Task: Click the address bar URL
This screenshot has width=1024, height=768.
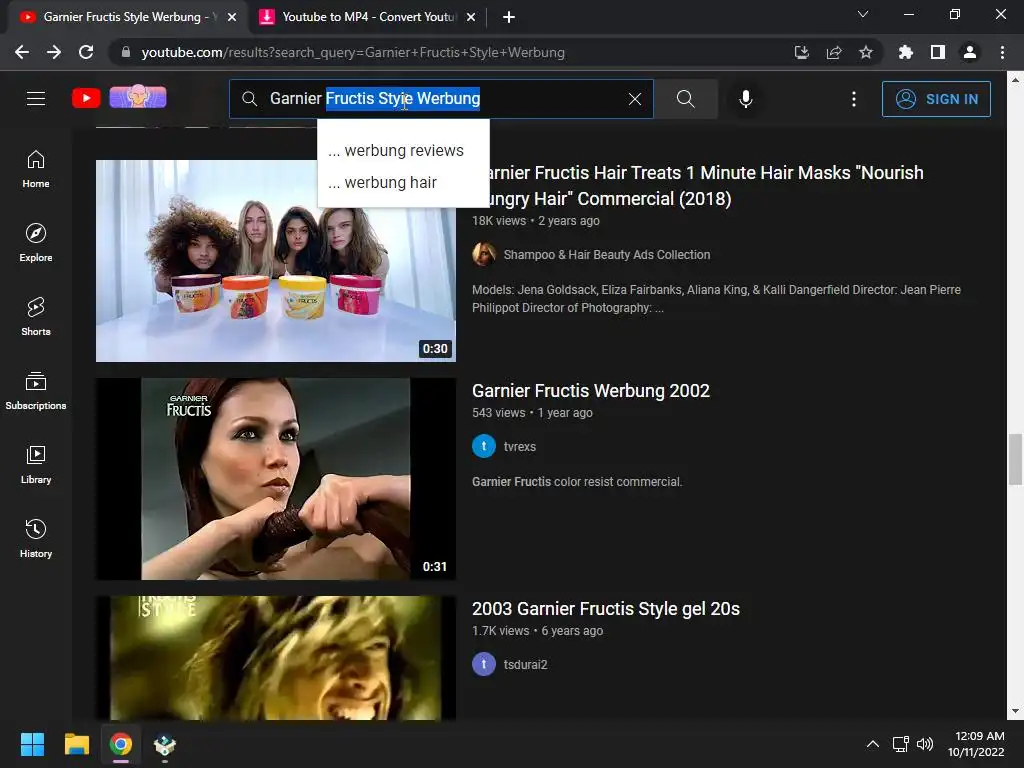Action: point(353,52)
